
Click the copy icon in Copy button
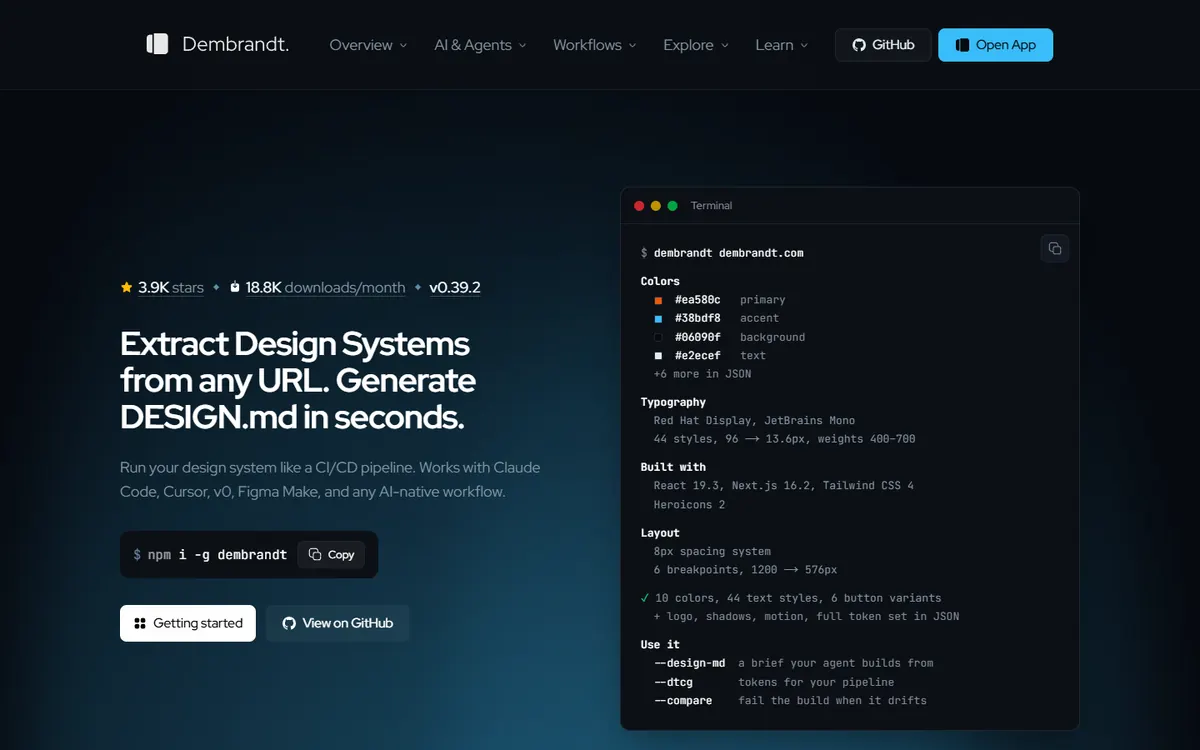(315, 554)
